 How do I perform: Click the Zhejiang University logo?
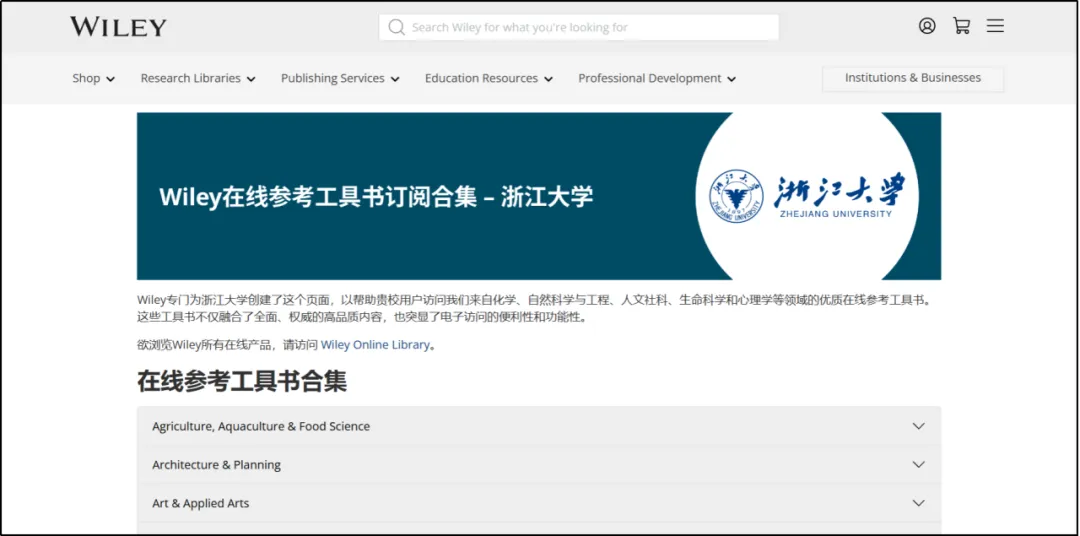(807, 196)
